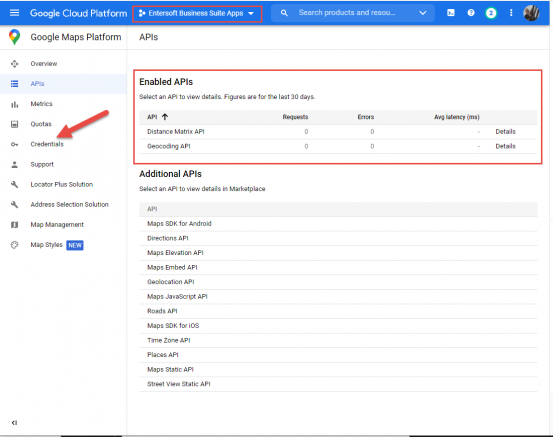Open Support in sidebar

pyautogui.click(x=42, y=164)
